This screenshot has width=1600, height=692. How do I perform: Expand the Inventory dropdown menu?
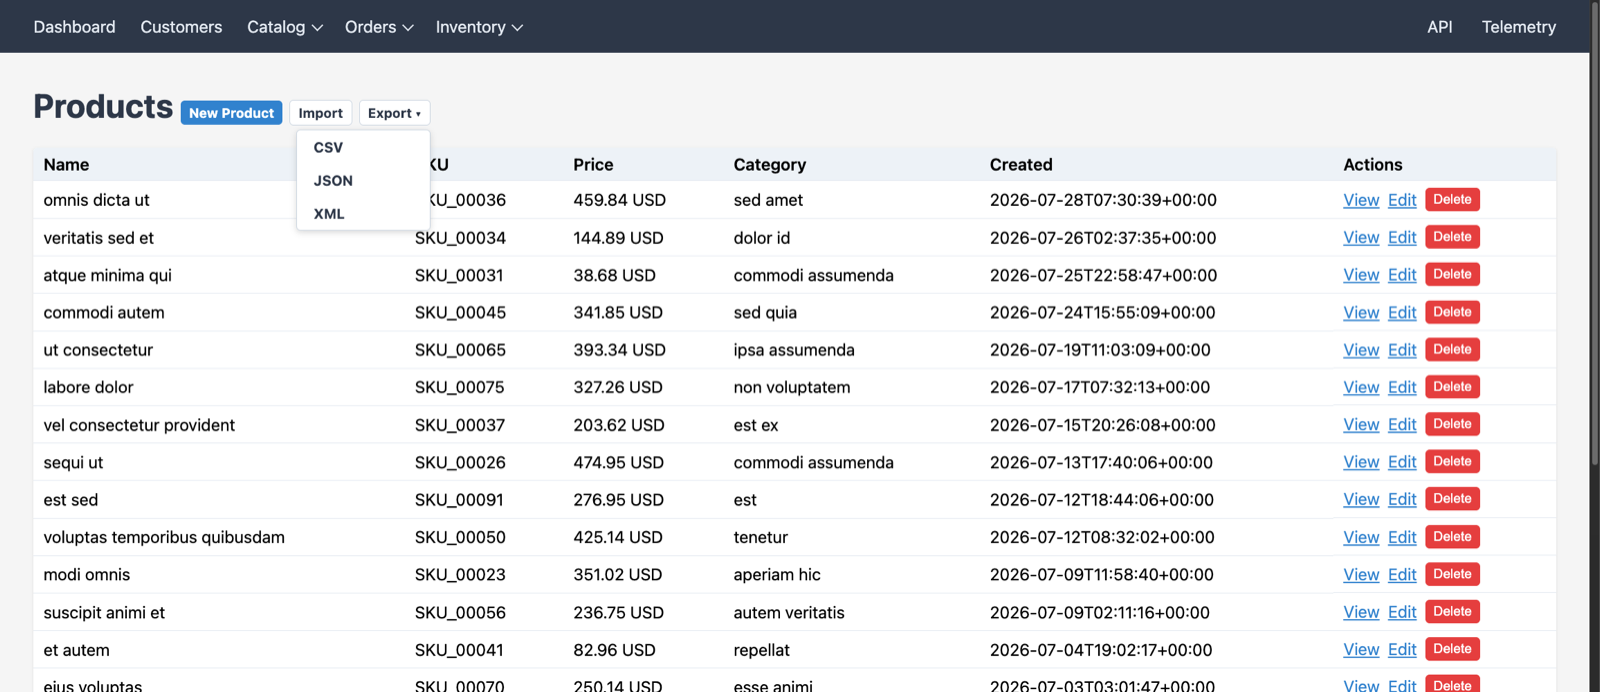[x=479, y=27]
